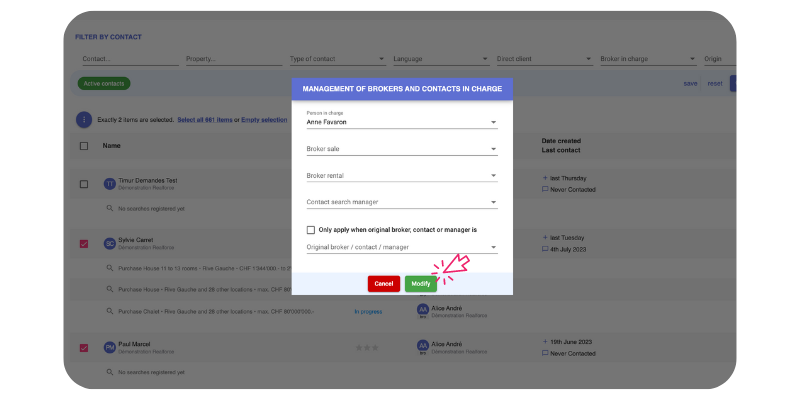Click Timur Demandes Test avatar icon

pyautogui.click(x=110, y=184)
